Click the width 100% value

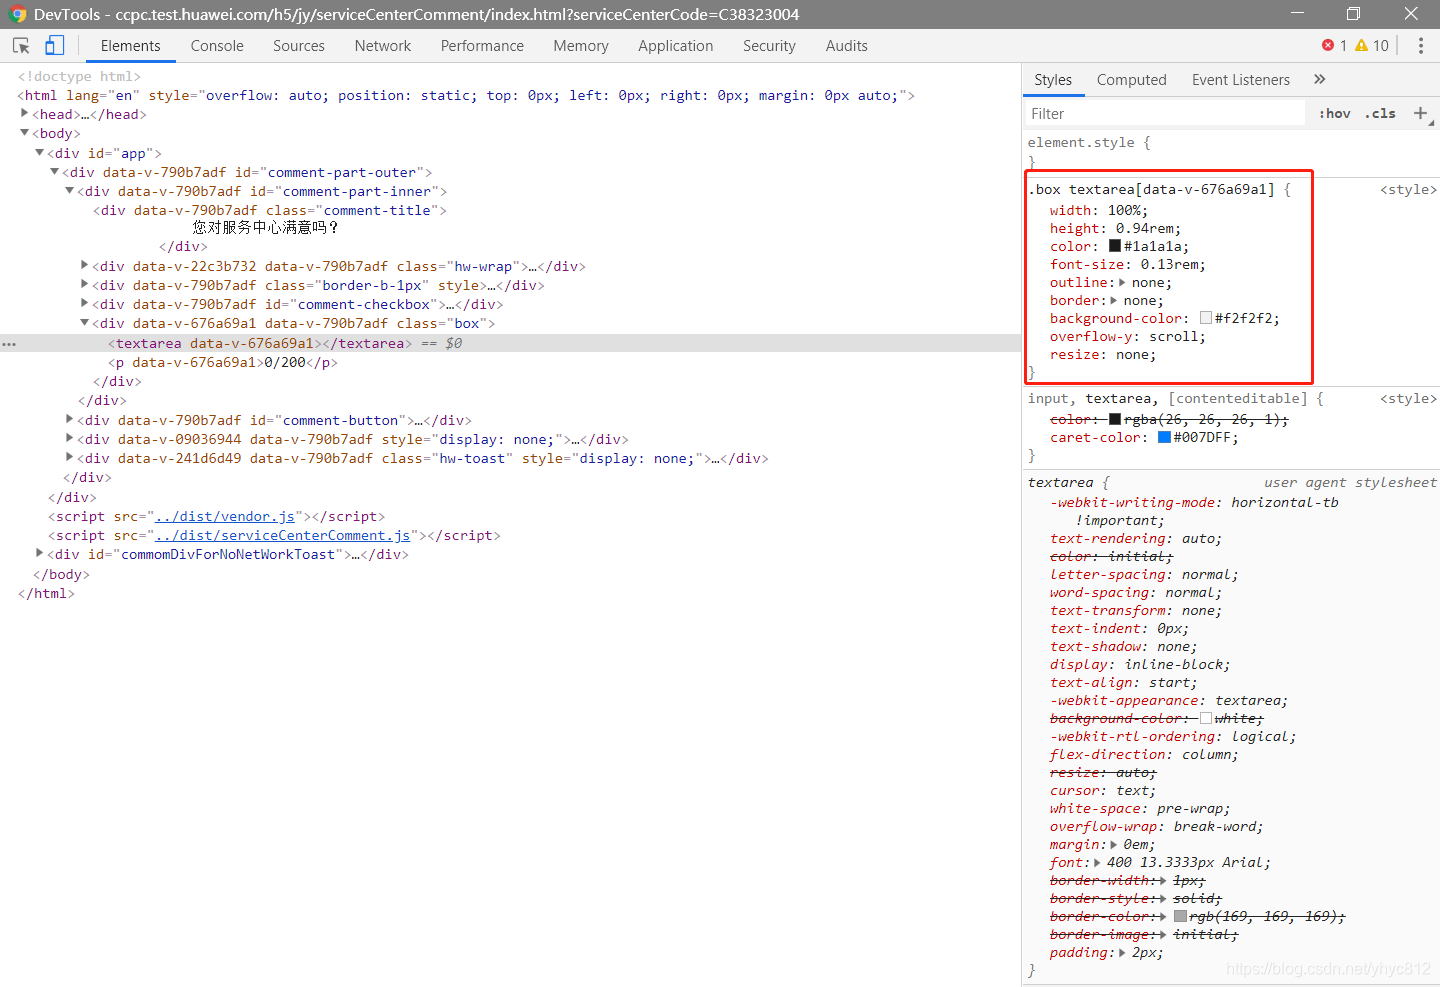tap(1124, 210)
